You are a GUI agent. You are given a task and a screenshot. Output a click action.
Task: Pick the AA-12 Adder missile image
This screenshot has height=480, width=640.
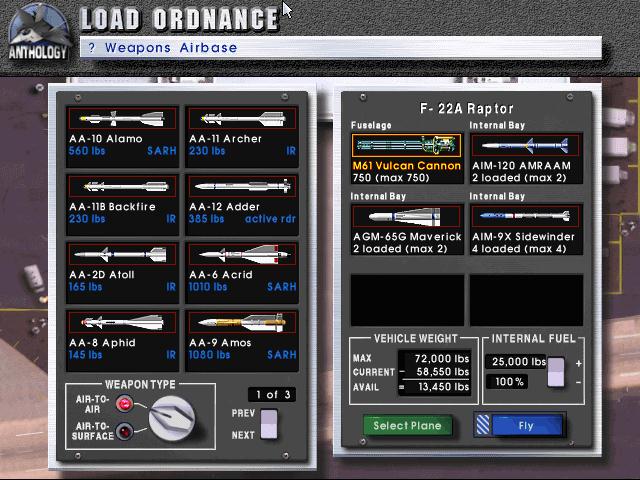[242, 187]
